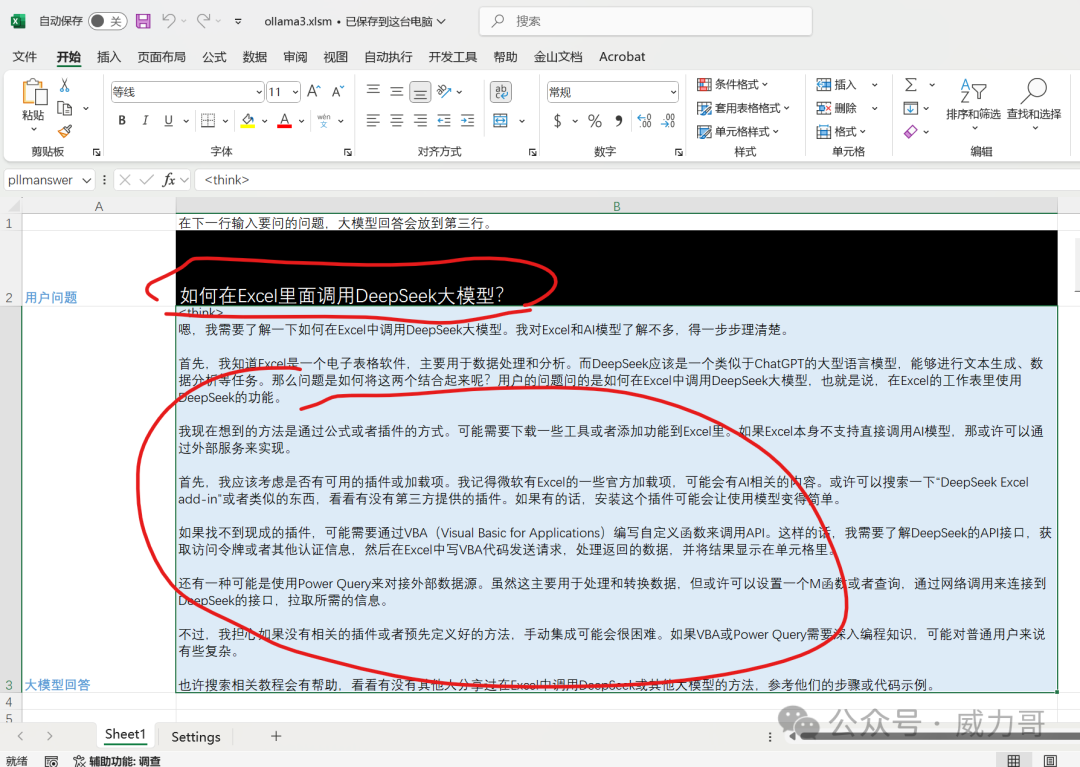This screenshot has height=767, width=1080.
Task: Click the increase font size icon
Action: click(x=314, y=91)
